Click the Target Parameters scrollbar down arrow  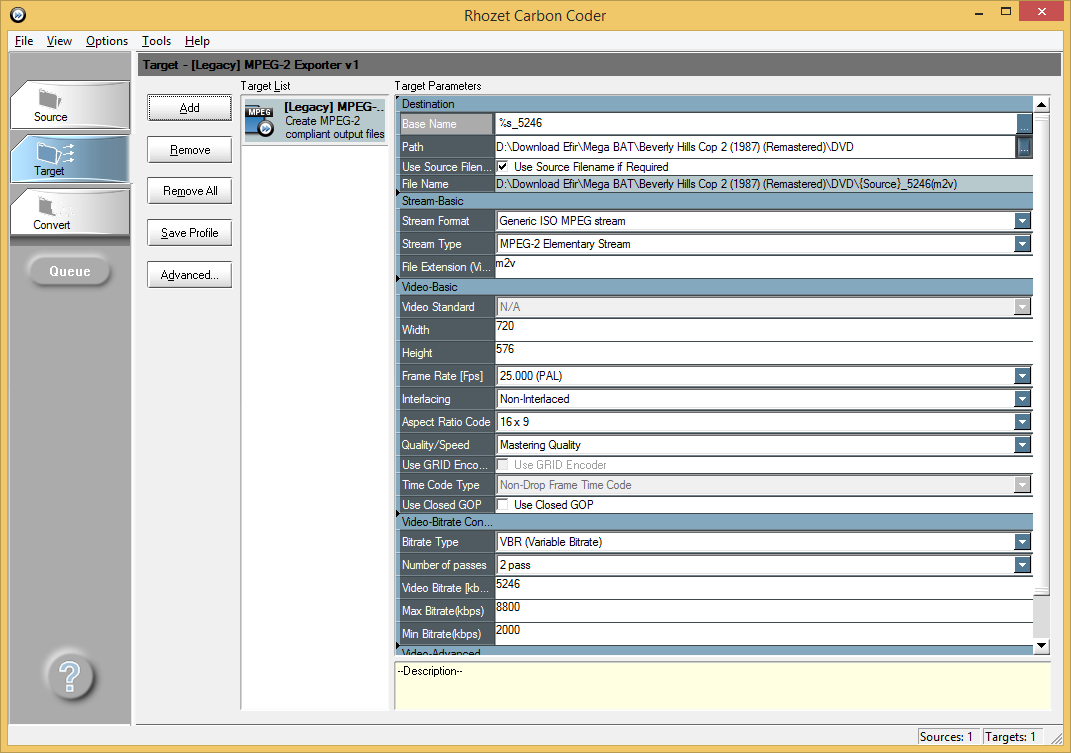[x=1041, y=646]
